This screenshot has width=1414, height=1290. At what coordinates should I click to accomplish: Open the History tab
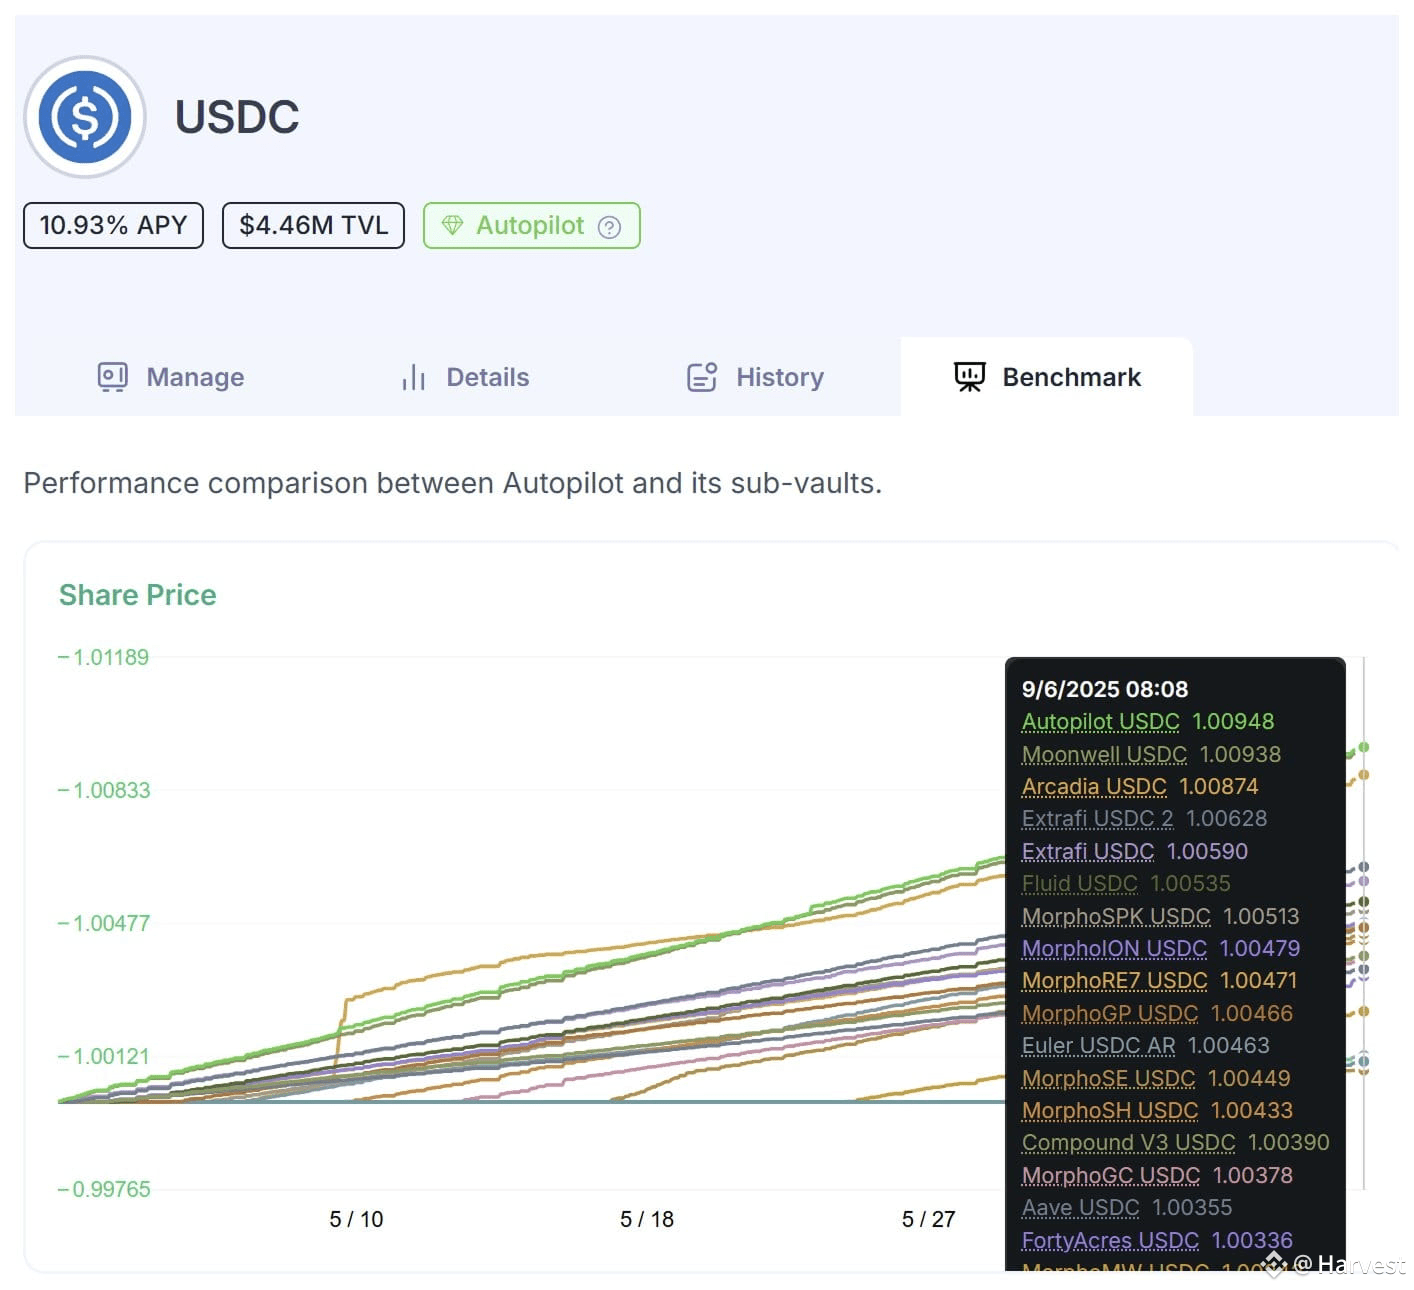[756, 377]
